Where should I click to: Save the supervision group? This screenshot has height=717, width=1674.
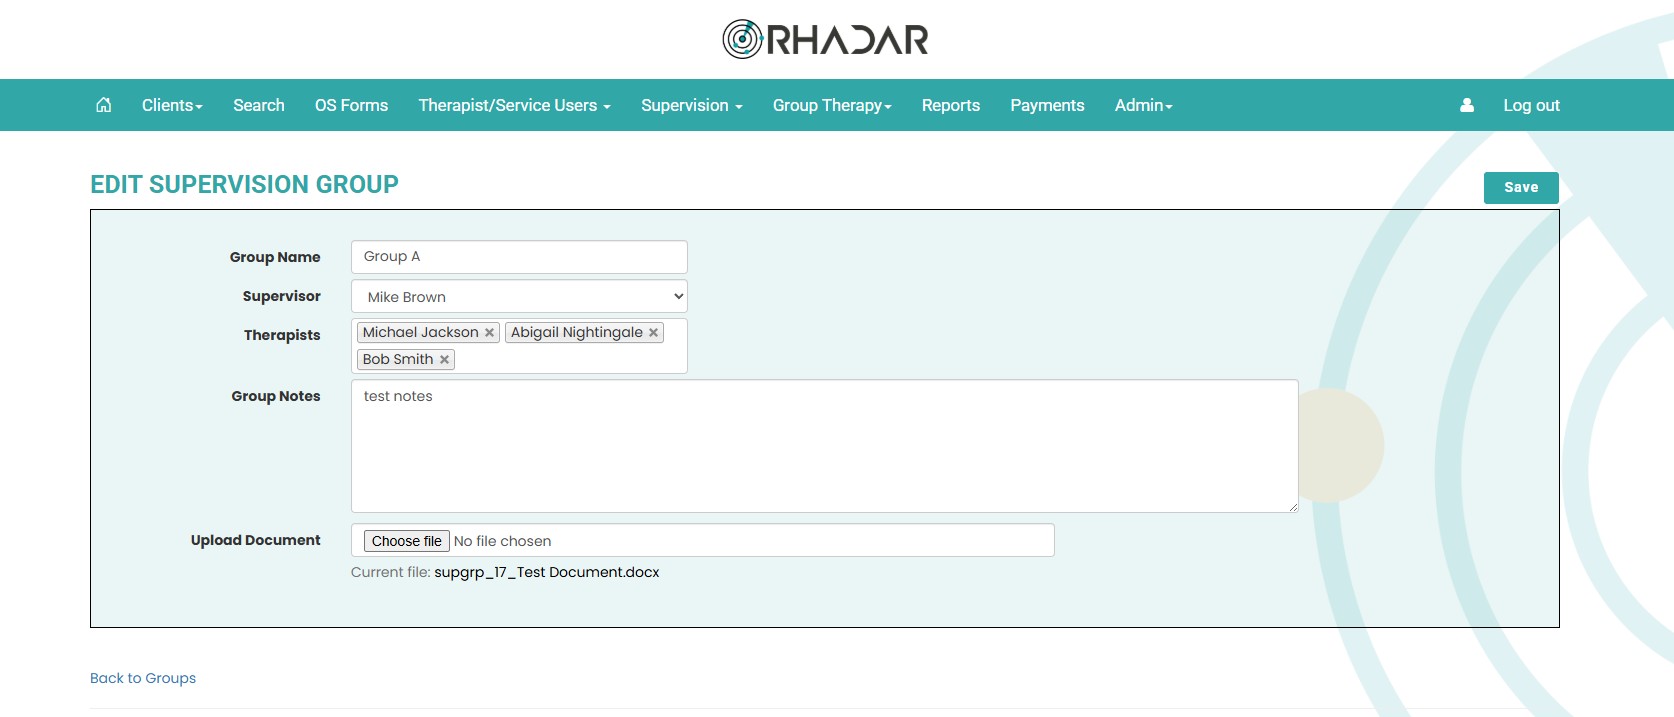tap(1521, 187)
